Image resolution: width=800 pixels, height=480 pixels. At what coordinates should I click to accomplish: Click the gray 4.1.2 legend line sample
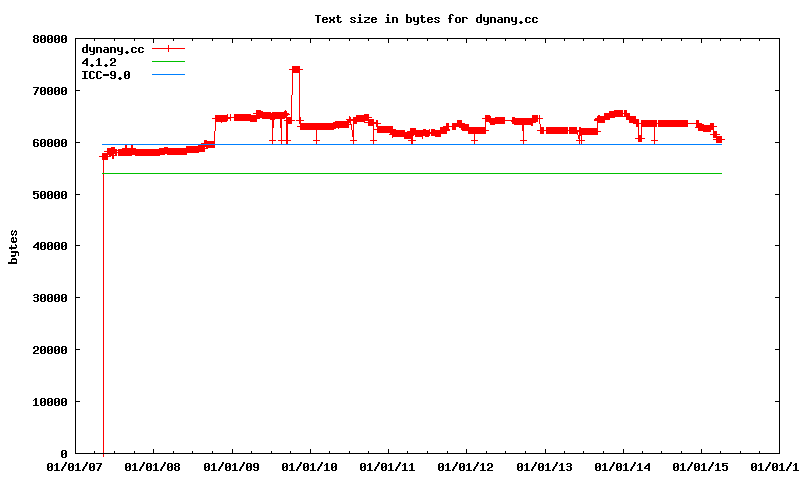tap(169, 62)
